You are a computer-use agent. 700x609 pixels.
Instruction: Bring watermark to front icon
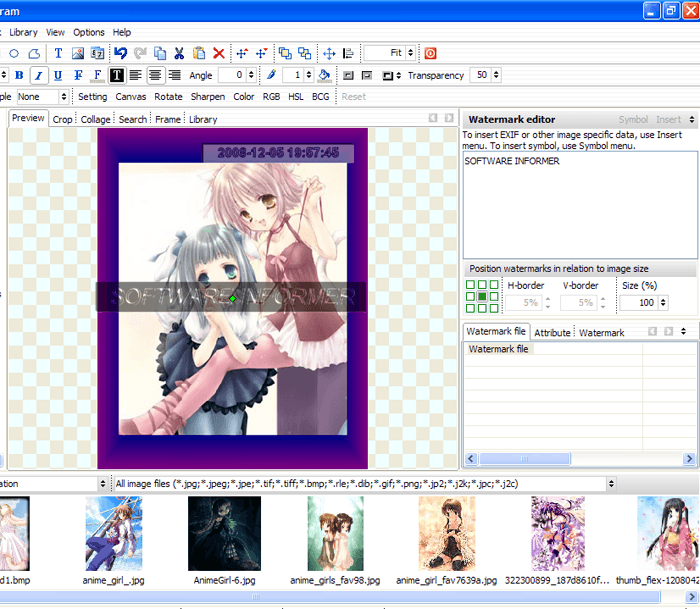[x=285, y=54]
